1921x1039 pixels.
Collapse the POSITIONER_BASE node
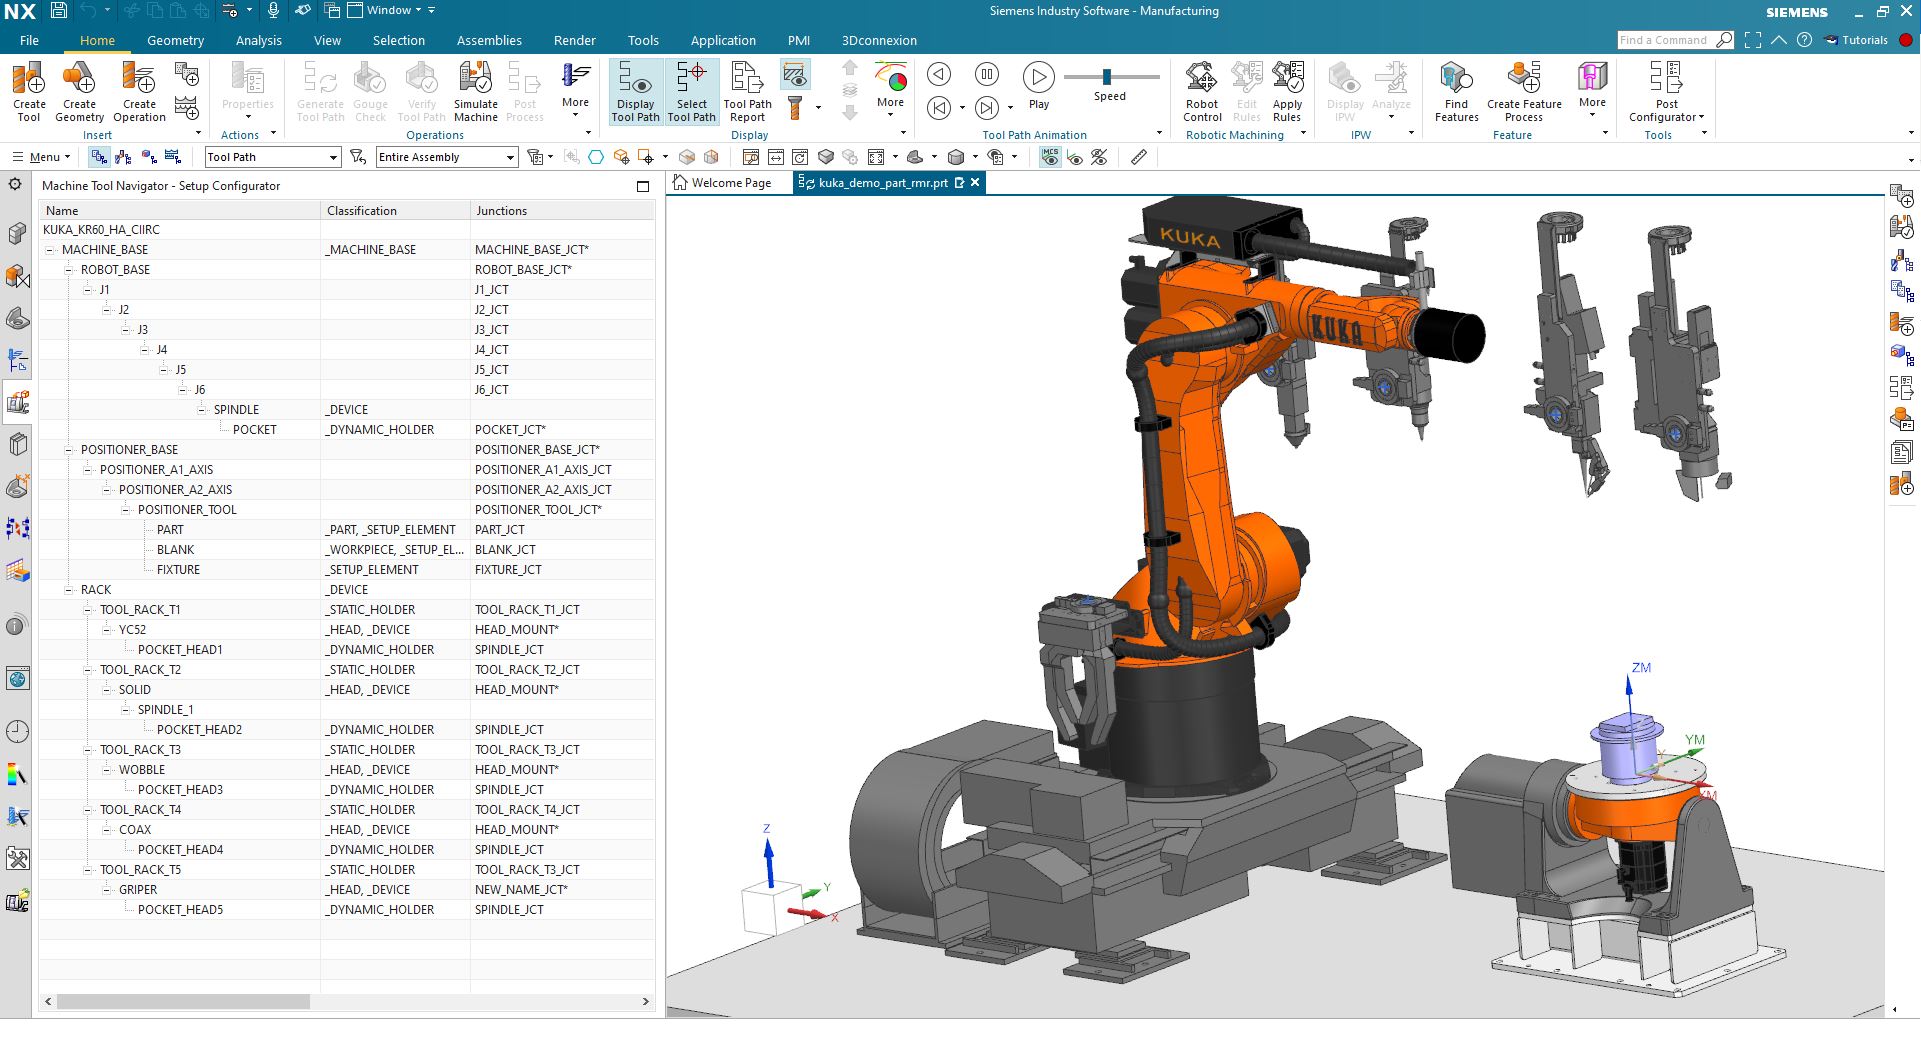[69, 450]
